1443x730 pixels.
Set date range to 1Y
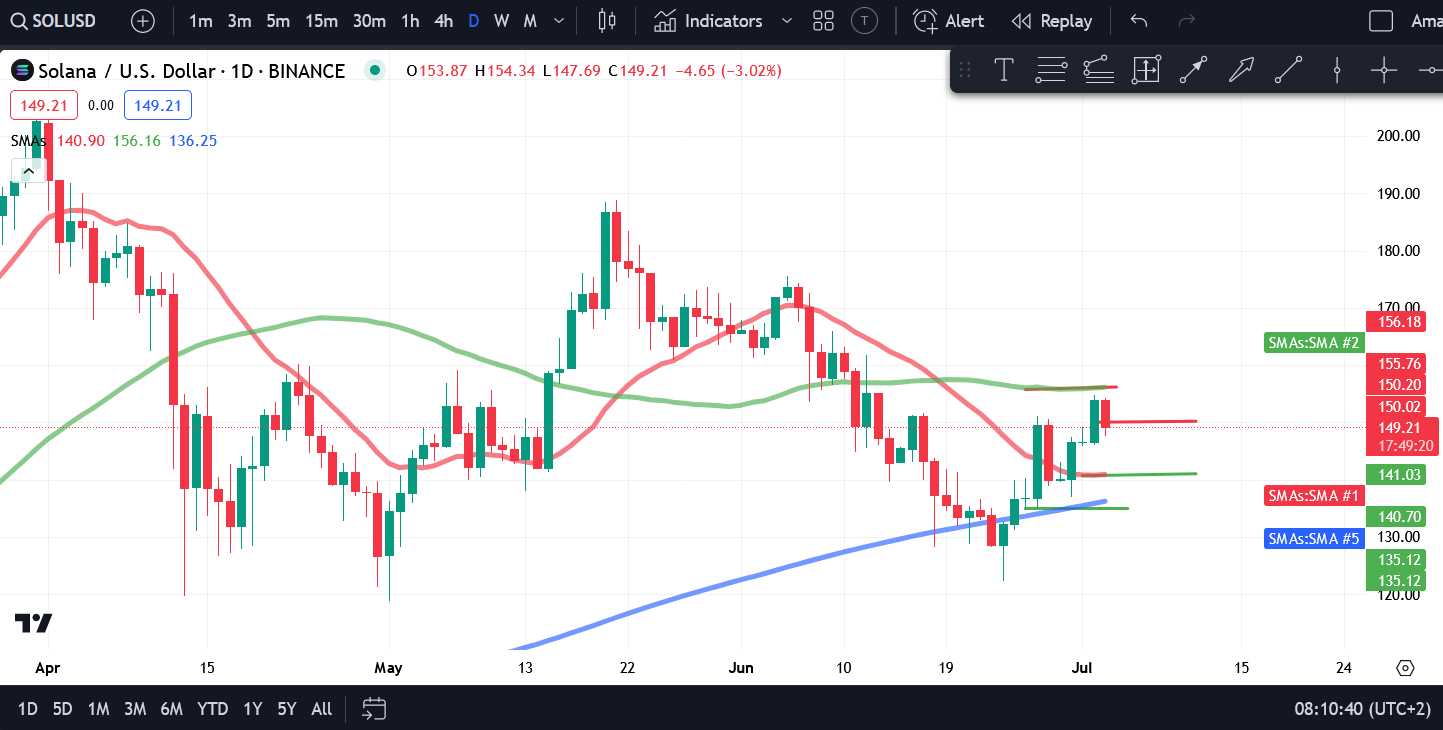point(252,709)
